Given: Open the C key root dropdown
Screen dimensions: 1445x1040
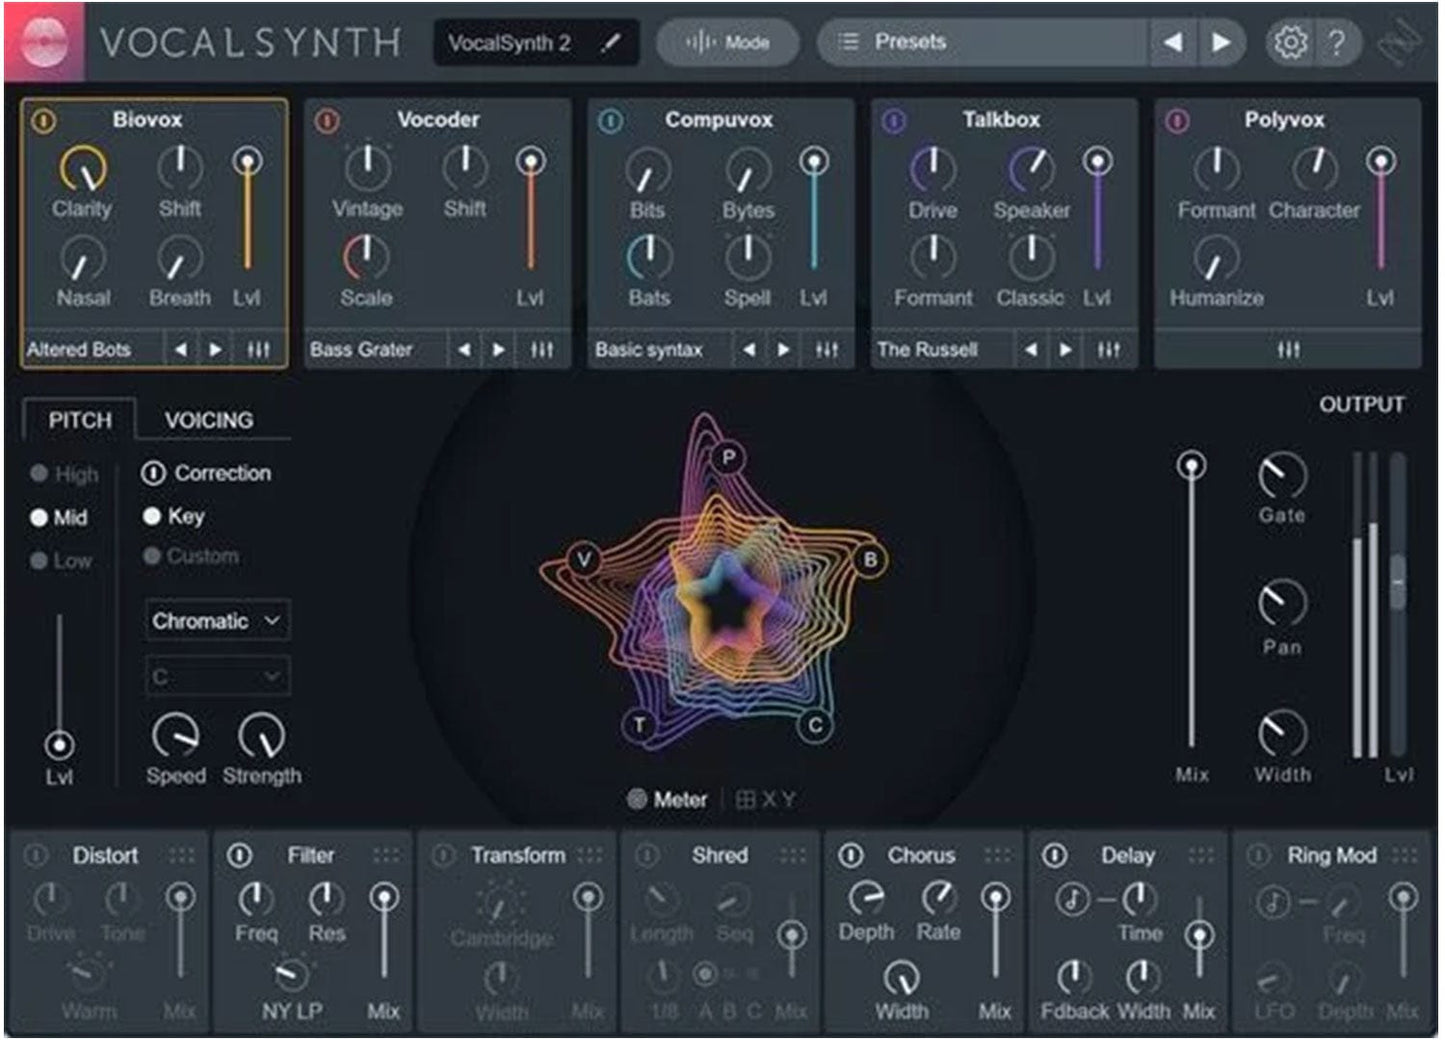Looking at the screenshot, I should coord(218,677).
